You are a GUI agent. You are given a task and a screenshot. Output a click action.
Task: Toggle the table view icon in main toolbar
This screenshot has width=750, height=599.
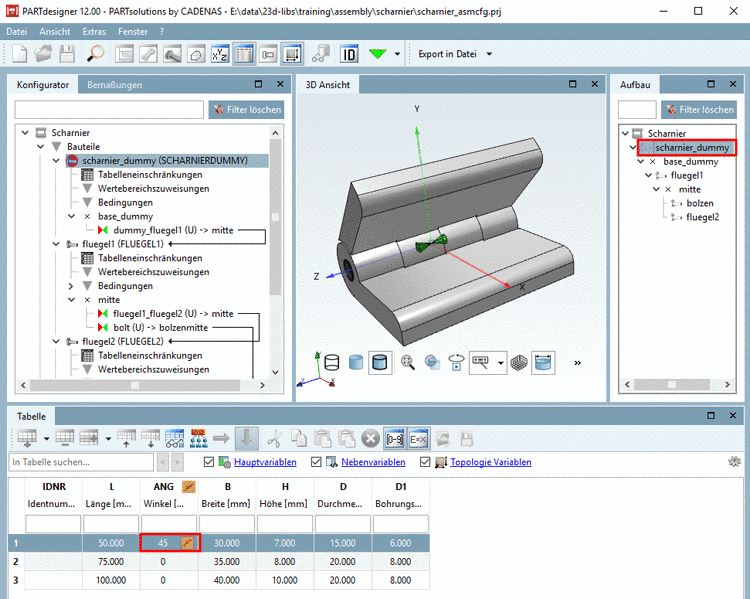244,54
